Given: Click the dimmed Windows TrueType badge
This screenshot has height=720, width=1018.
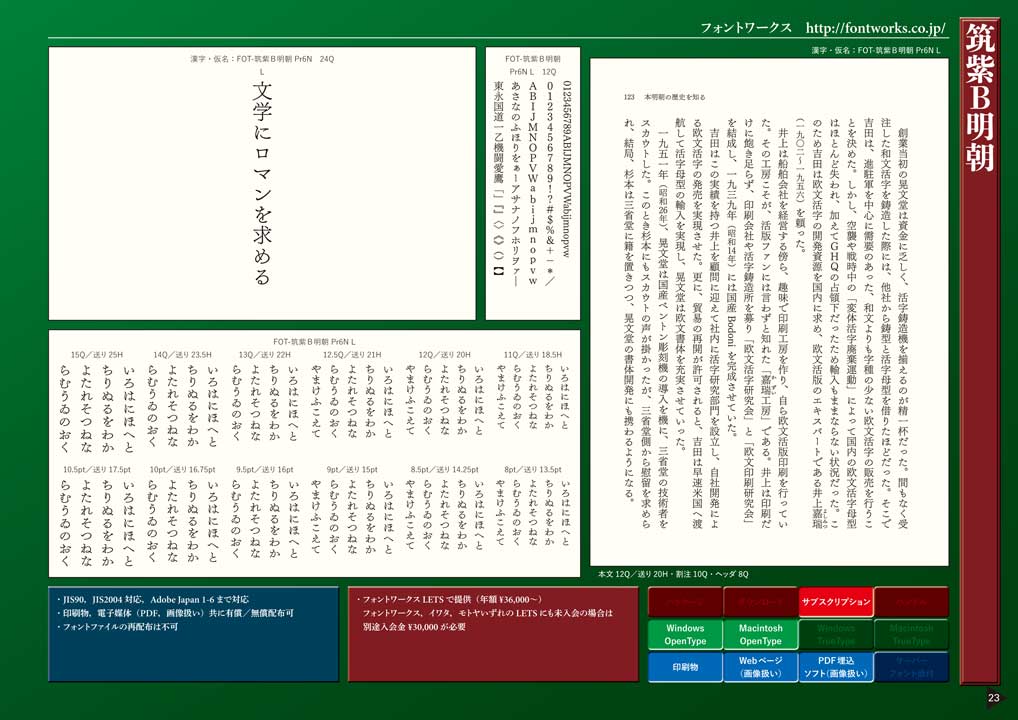Looking at the screenshot, I should coord(836,634).
